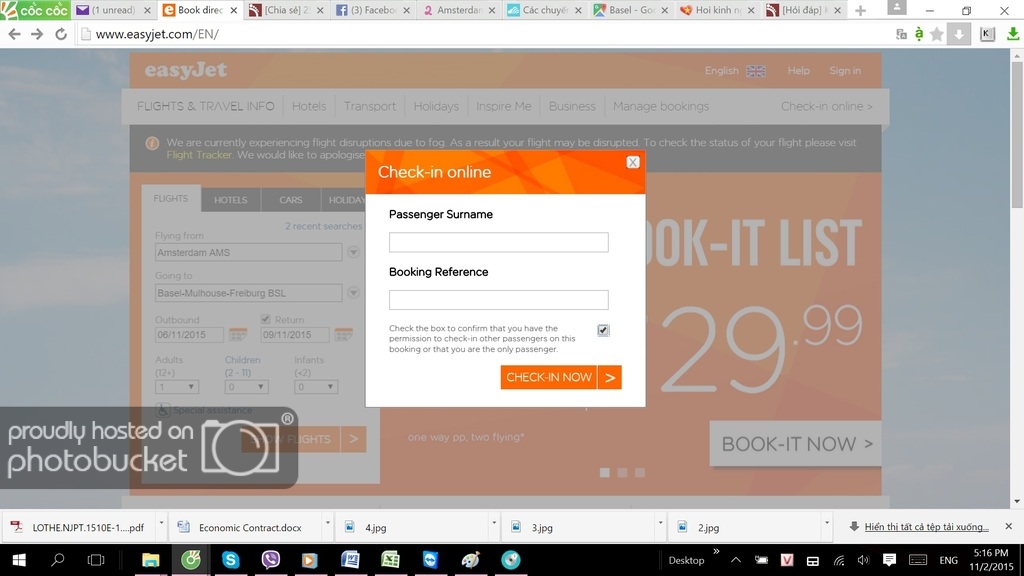1024x576 pixels.
Task: Click the browser forward arrow
Action: coord(37,34)
